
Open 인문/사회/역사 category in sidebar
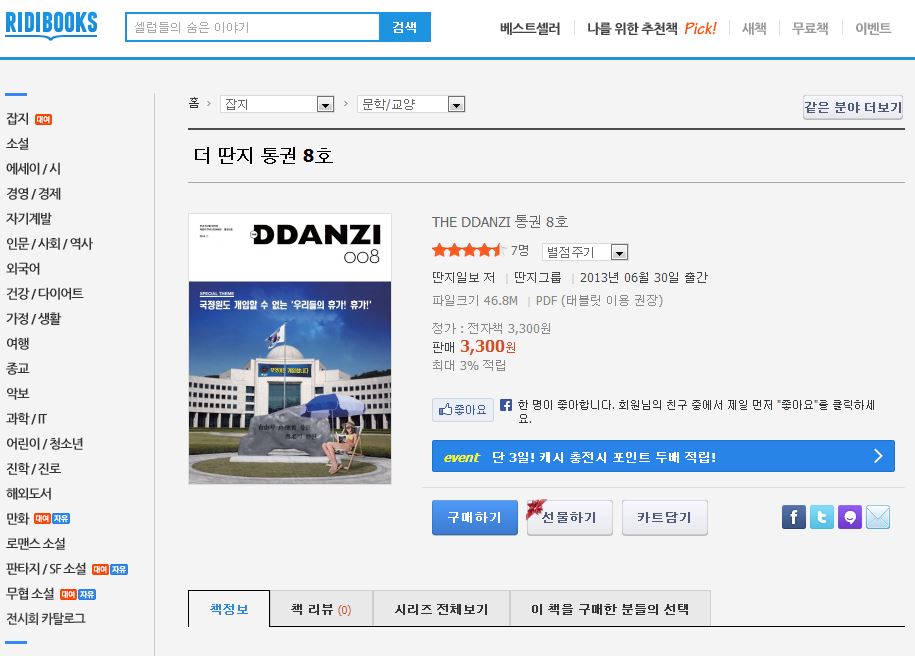click(49, 243)
